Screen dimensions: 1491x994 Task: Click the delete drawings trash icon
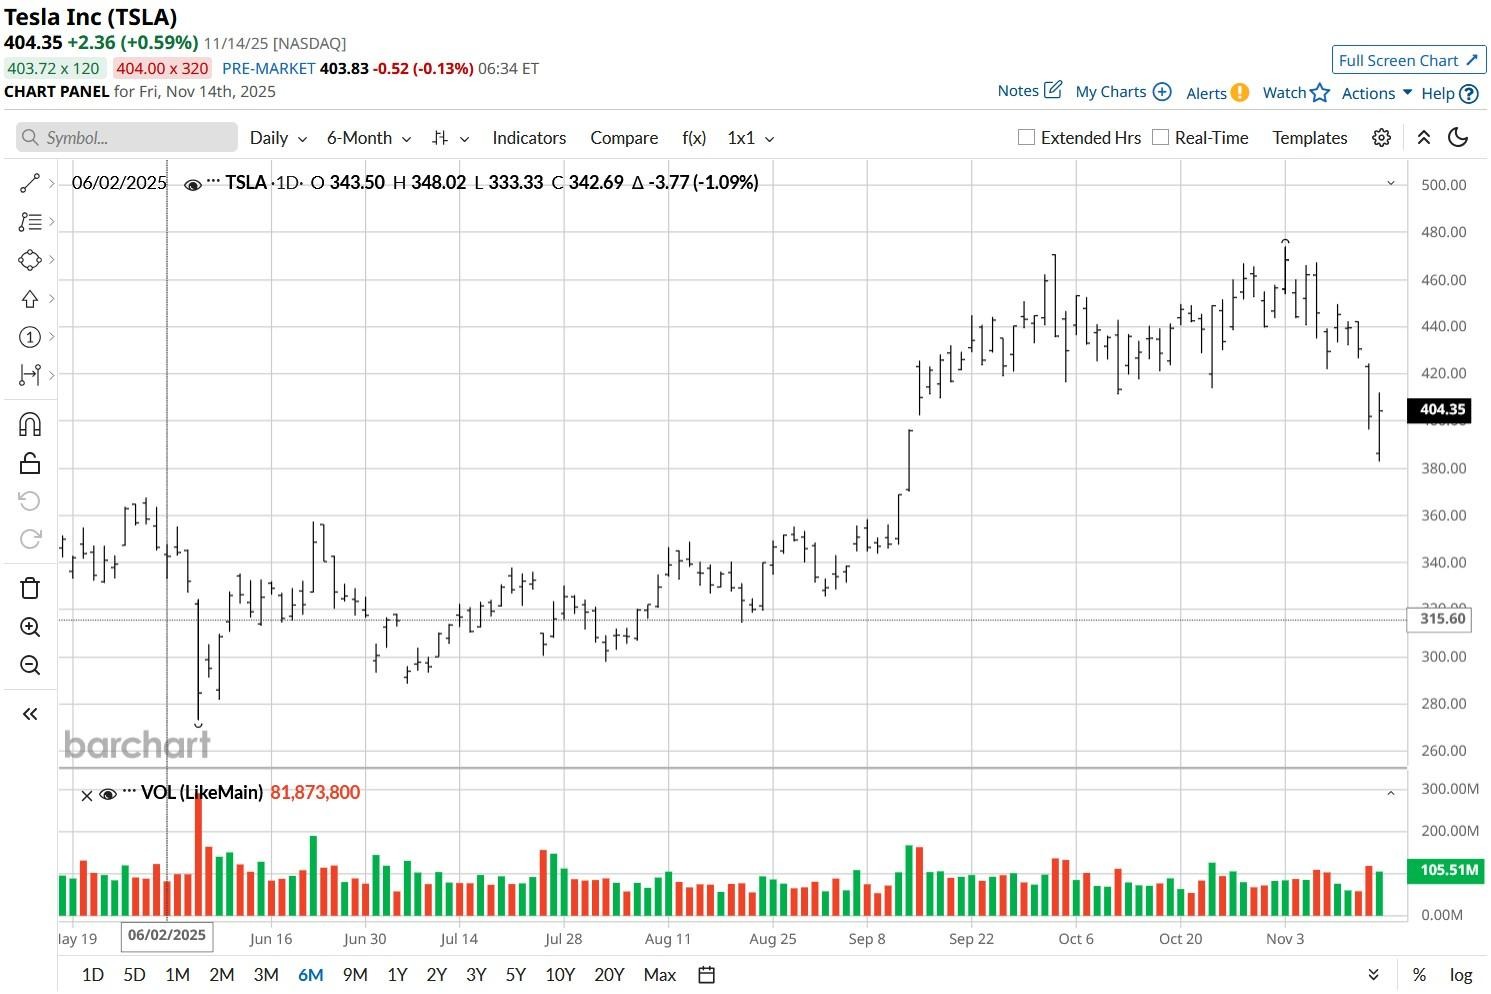click(30, 588)
